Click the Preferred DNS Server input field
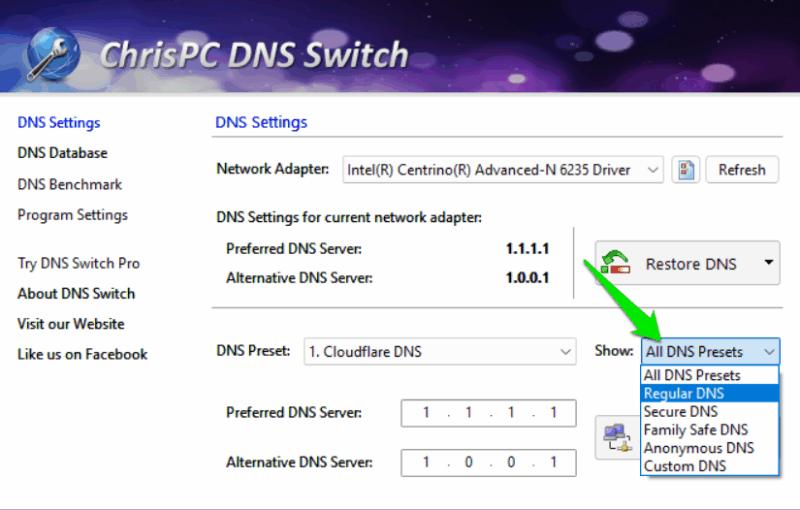Screen dimensions: 800x510 click(489, 413)
